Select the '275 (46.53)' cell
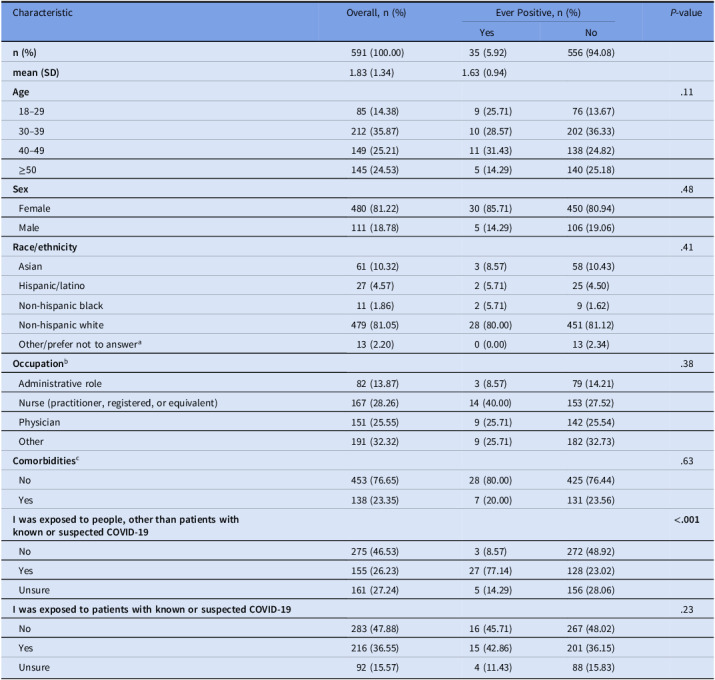715x680 pixels. [x=375, y=551]
